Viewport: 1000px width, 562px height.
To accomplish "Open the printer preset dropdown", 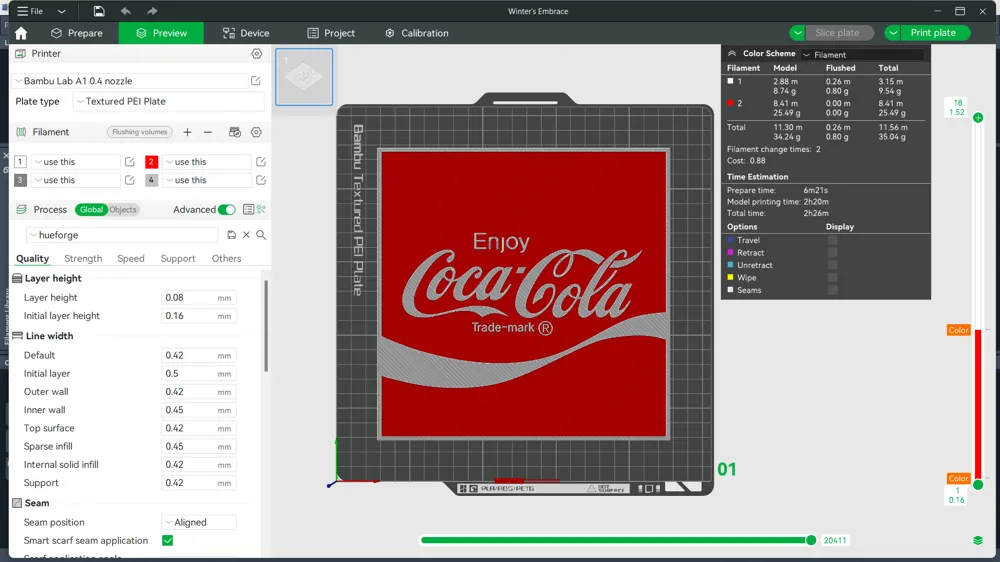I will pos(129,81).
